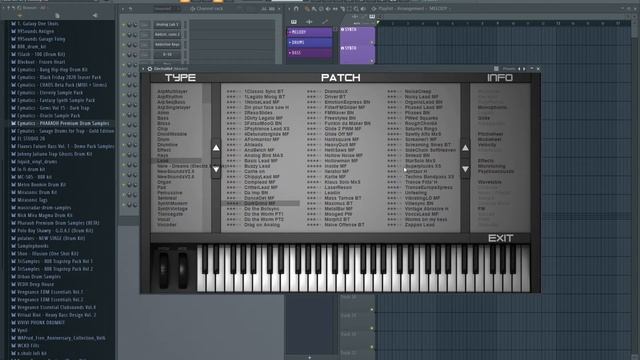The height and width of the screenshot is (360, 640).
Task: Select the Bass type in TYPE list
Action: (x=163, y=118)
